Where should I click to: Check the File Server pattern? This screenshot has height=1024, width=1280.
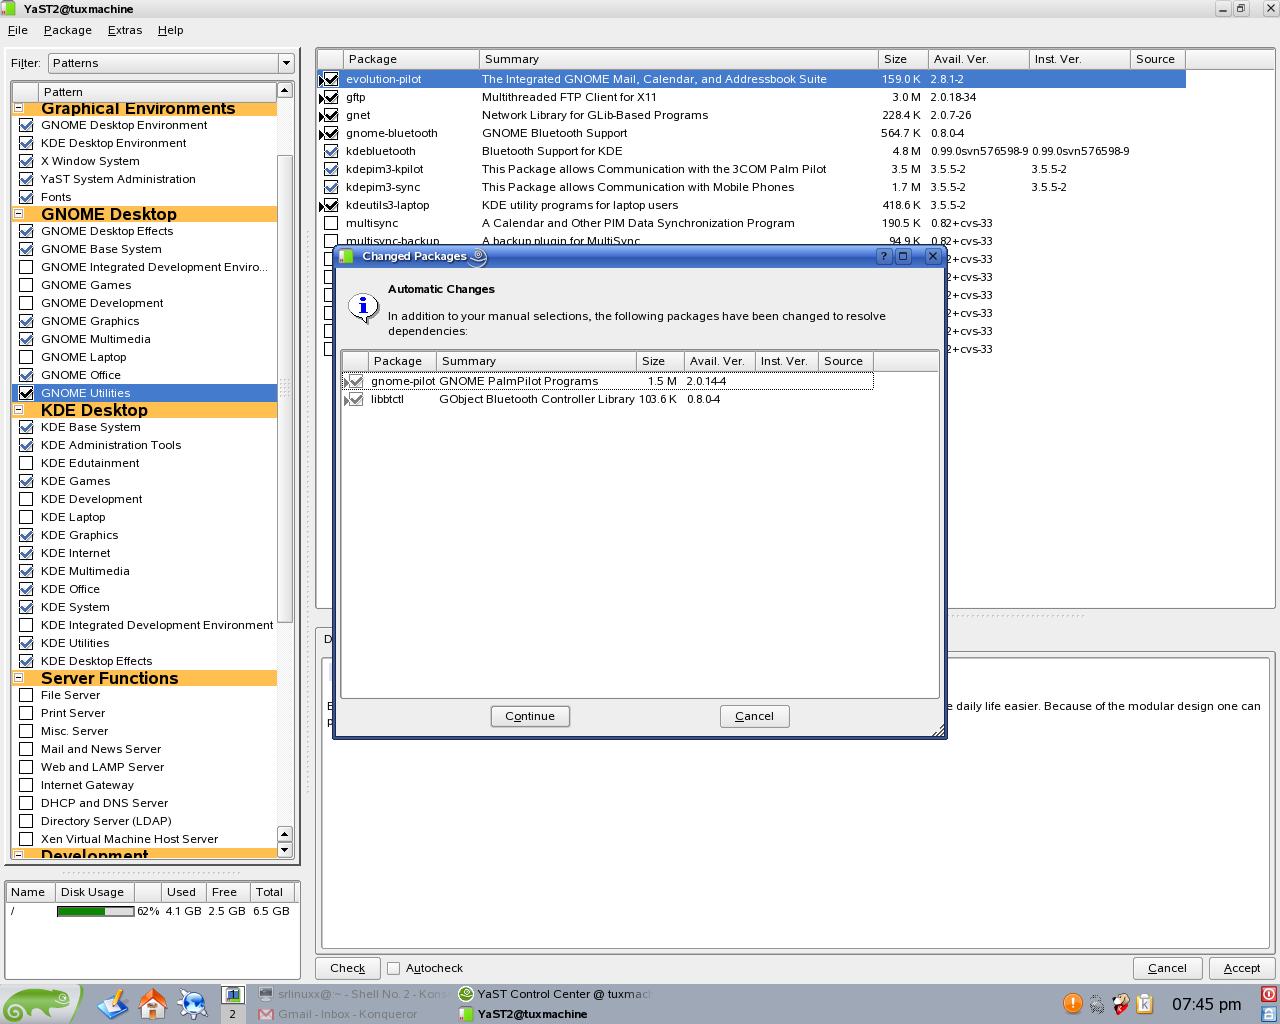(x=26, y=695)
